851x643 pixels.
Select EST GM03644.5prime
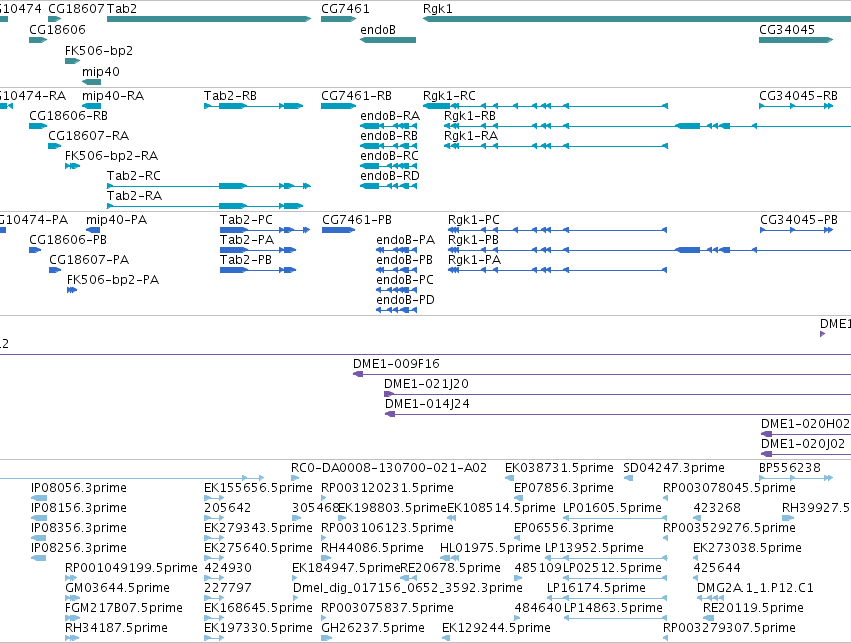pos(72,598)
